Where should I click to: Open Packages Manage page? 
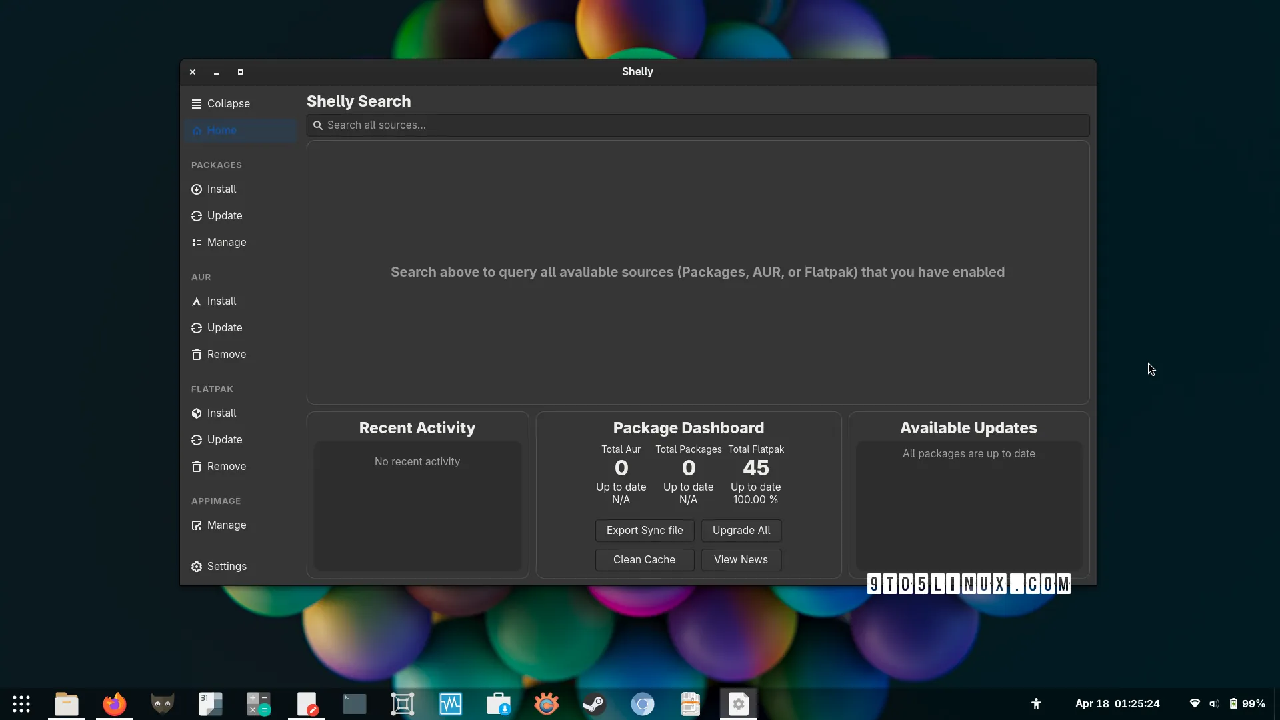(225, 243)
